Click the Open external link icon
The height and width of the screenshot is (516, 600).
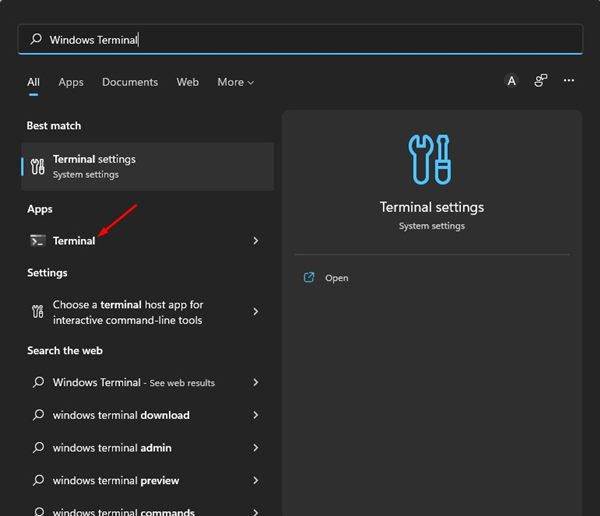click(309, 278)
